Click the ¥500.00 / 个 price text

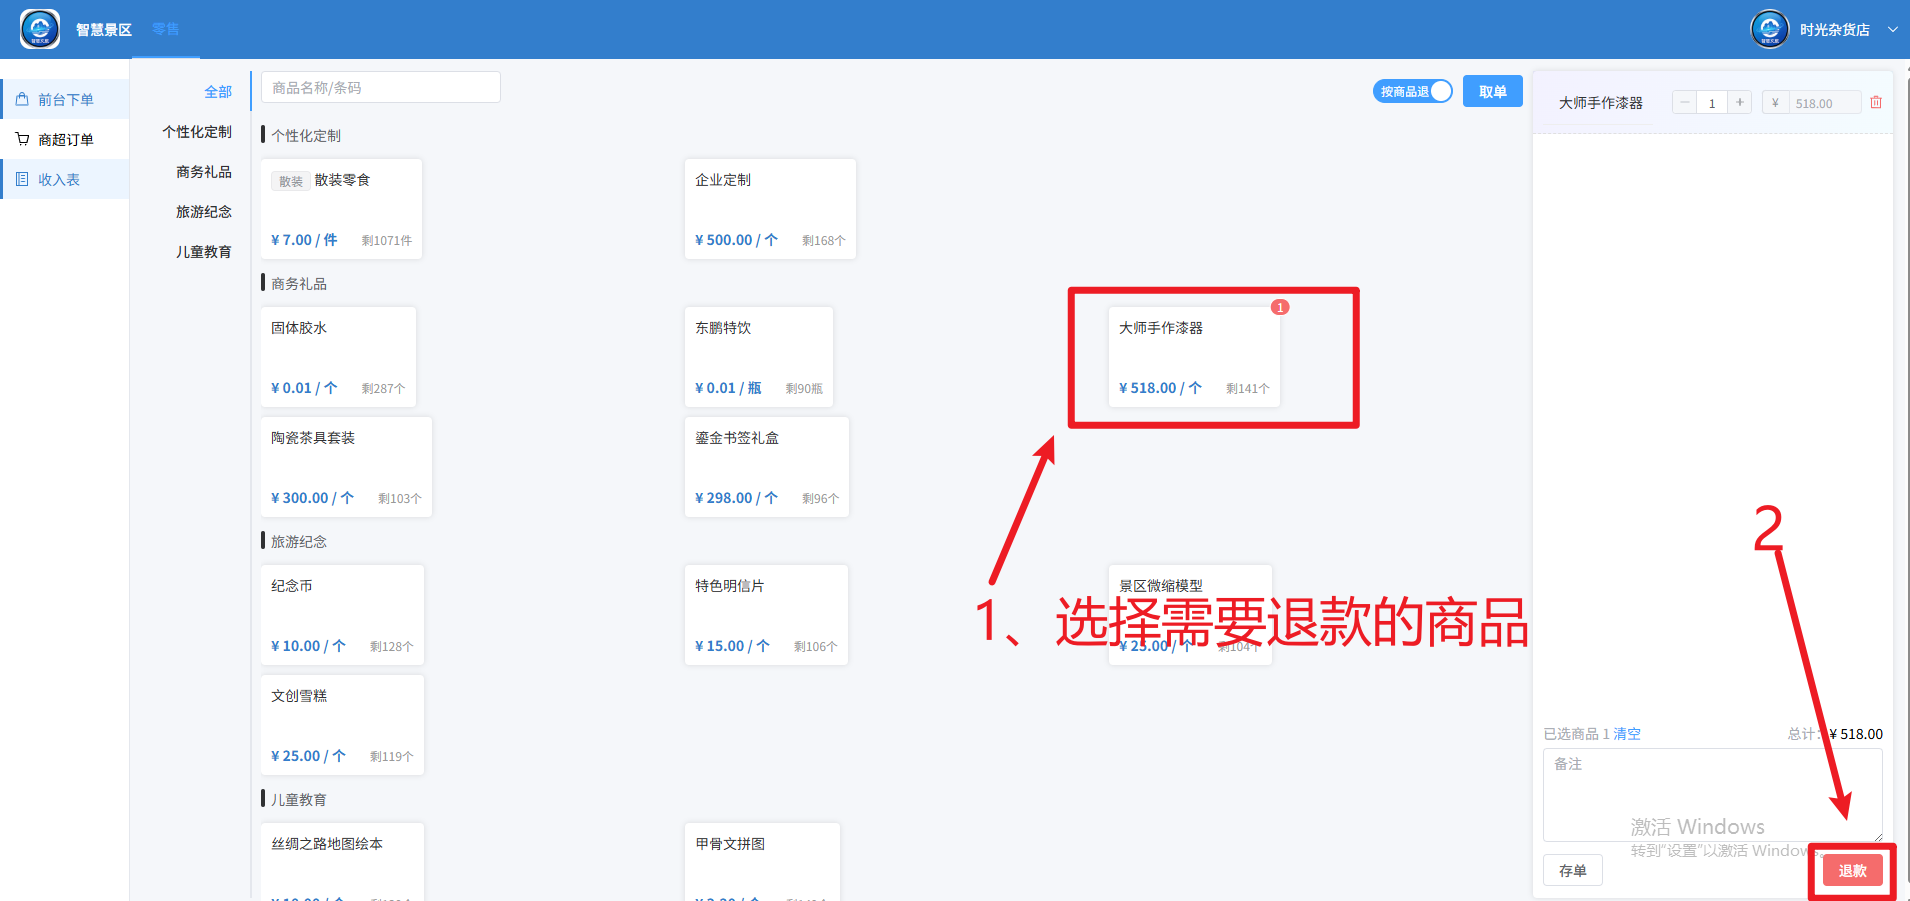(736, 240)
